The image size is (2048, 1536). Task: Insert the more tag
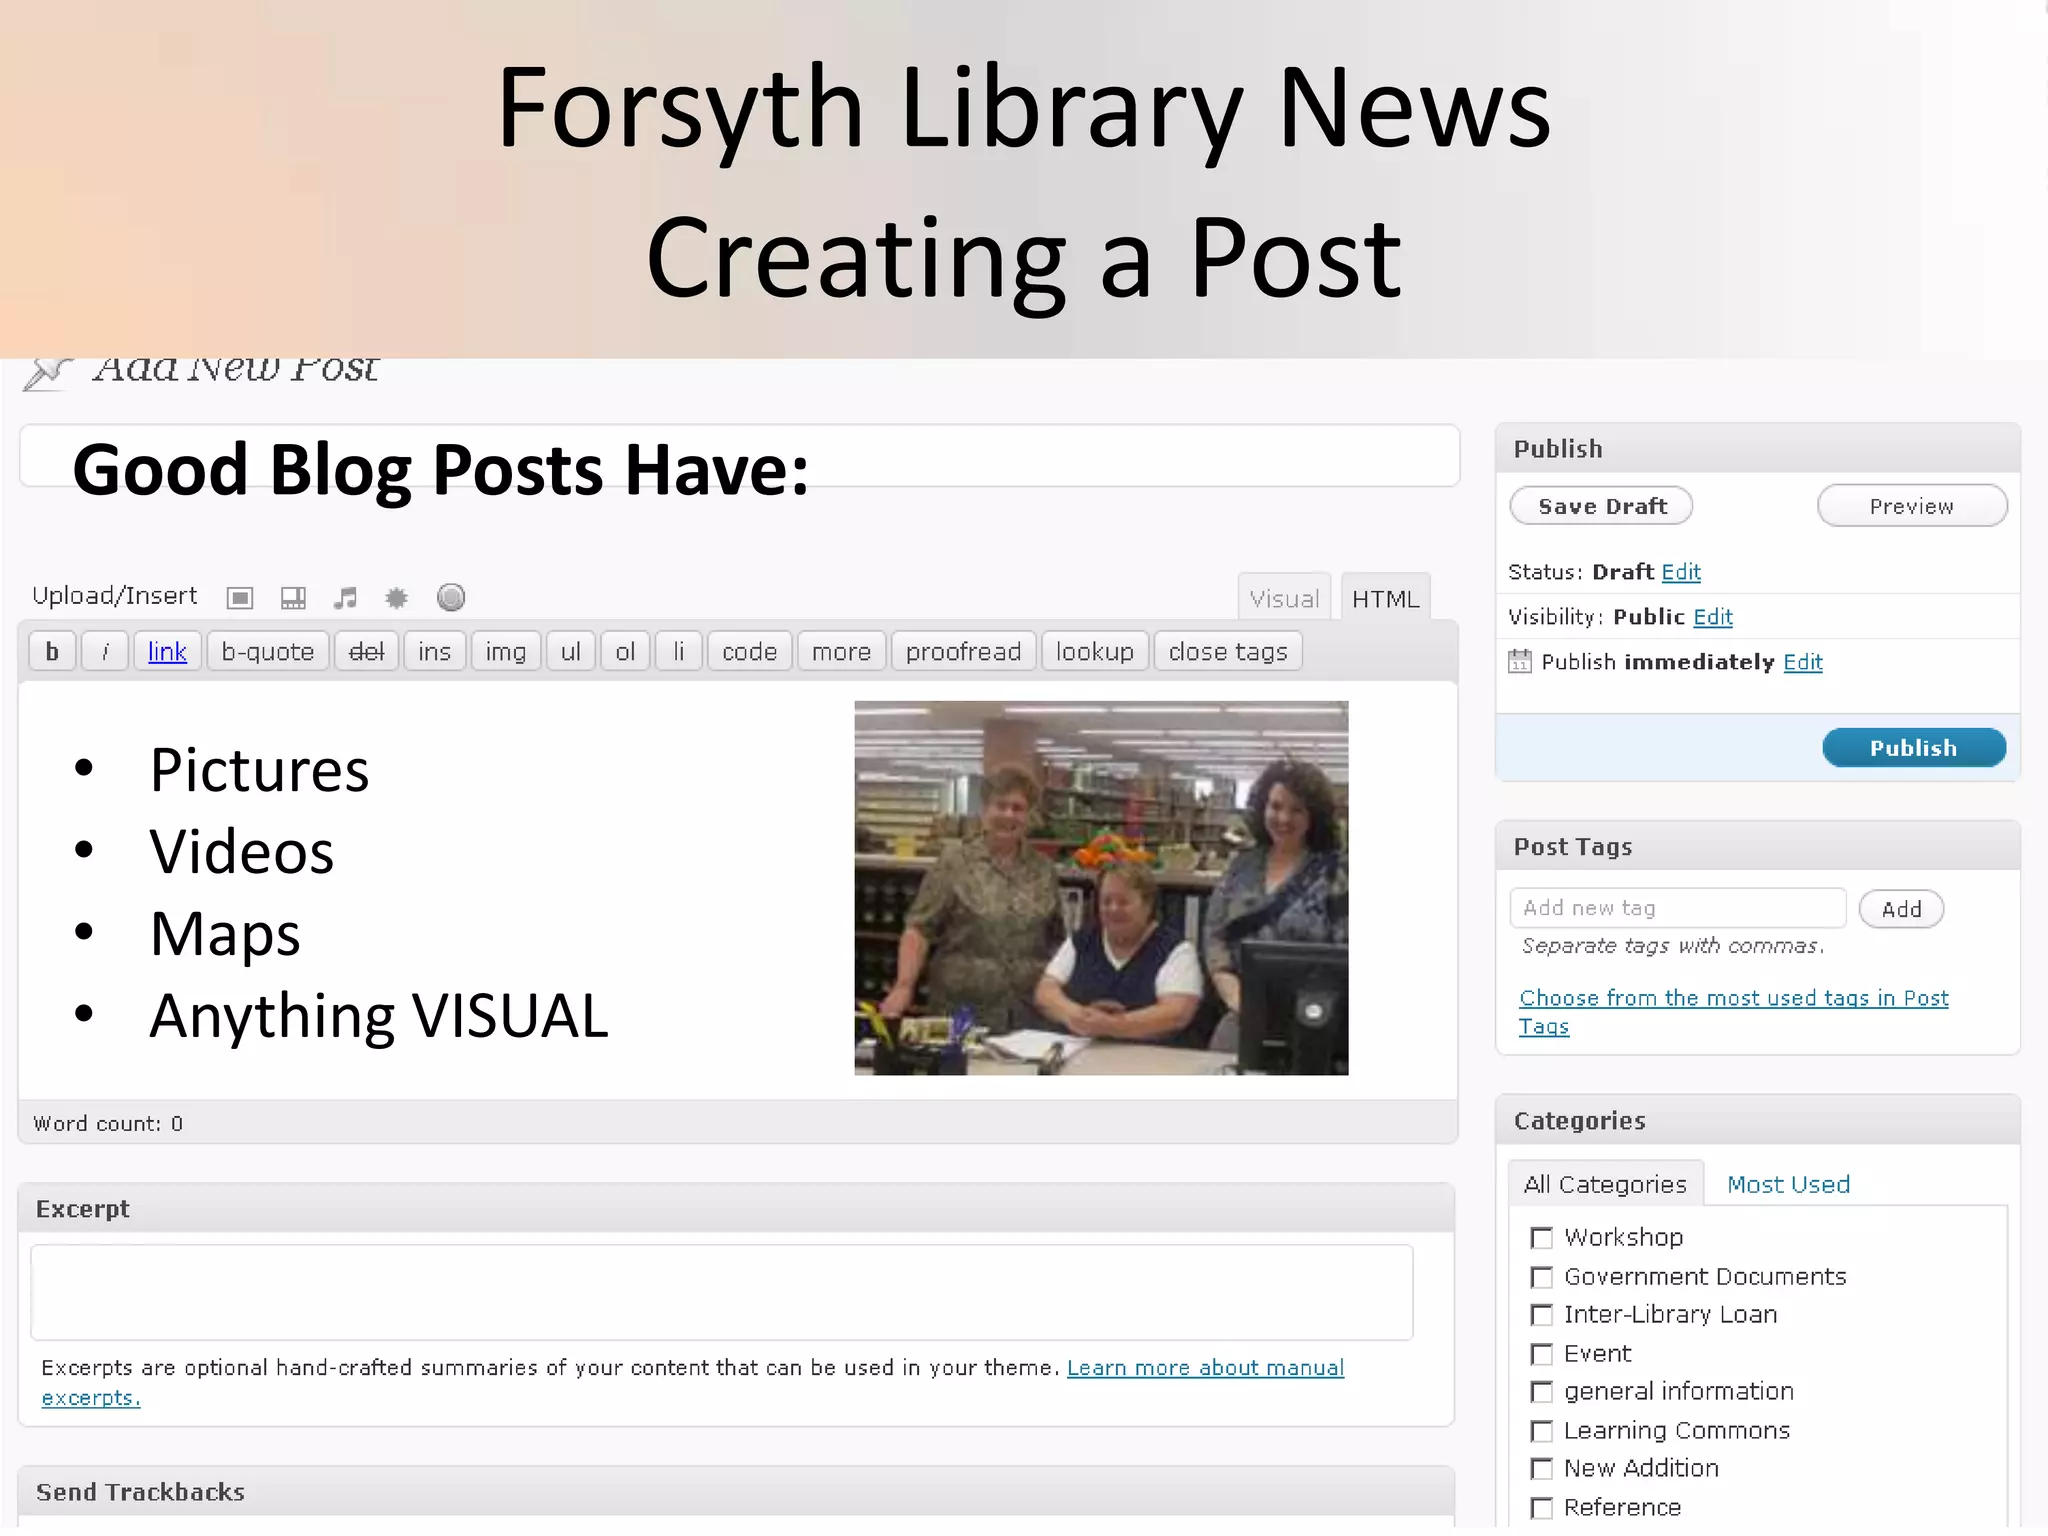point(842,652)
